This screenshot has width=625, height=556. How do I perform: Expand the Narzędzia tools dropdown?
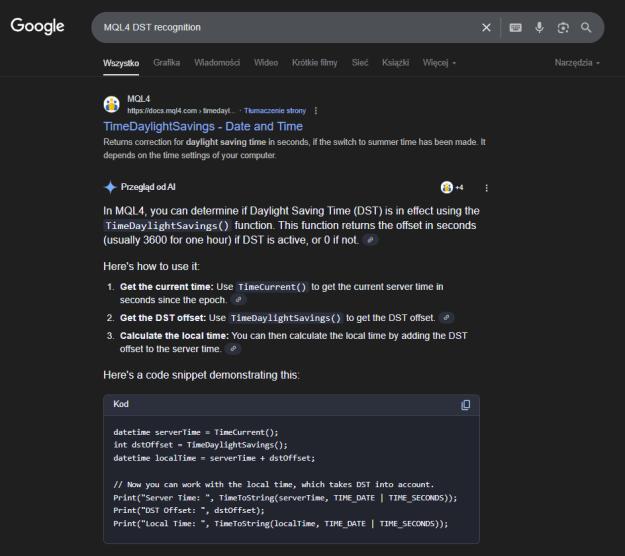(x=577, y=63)
